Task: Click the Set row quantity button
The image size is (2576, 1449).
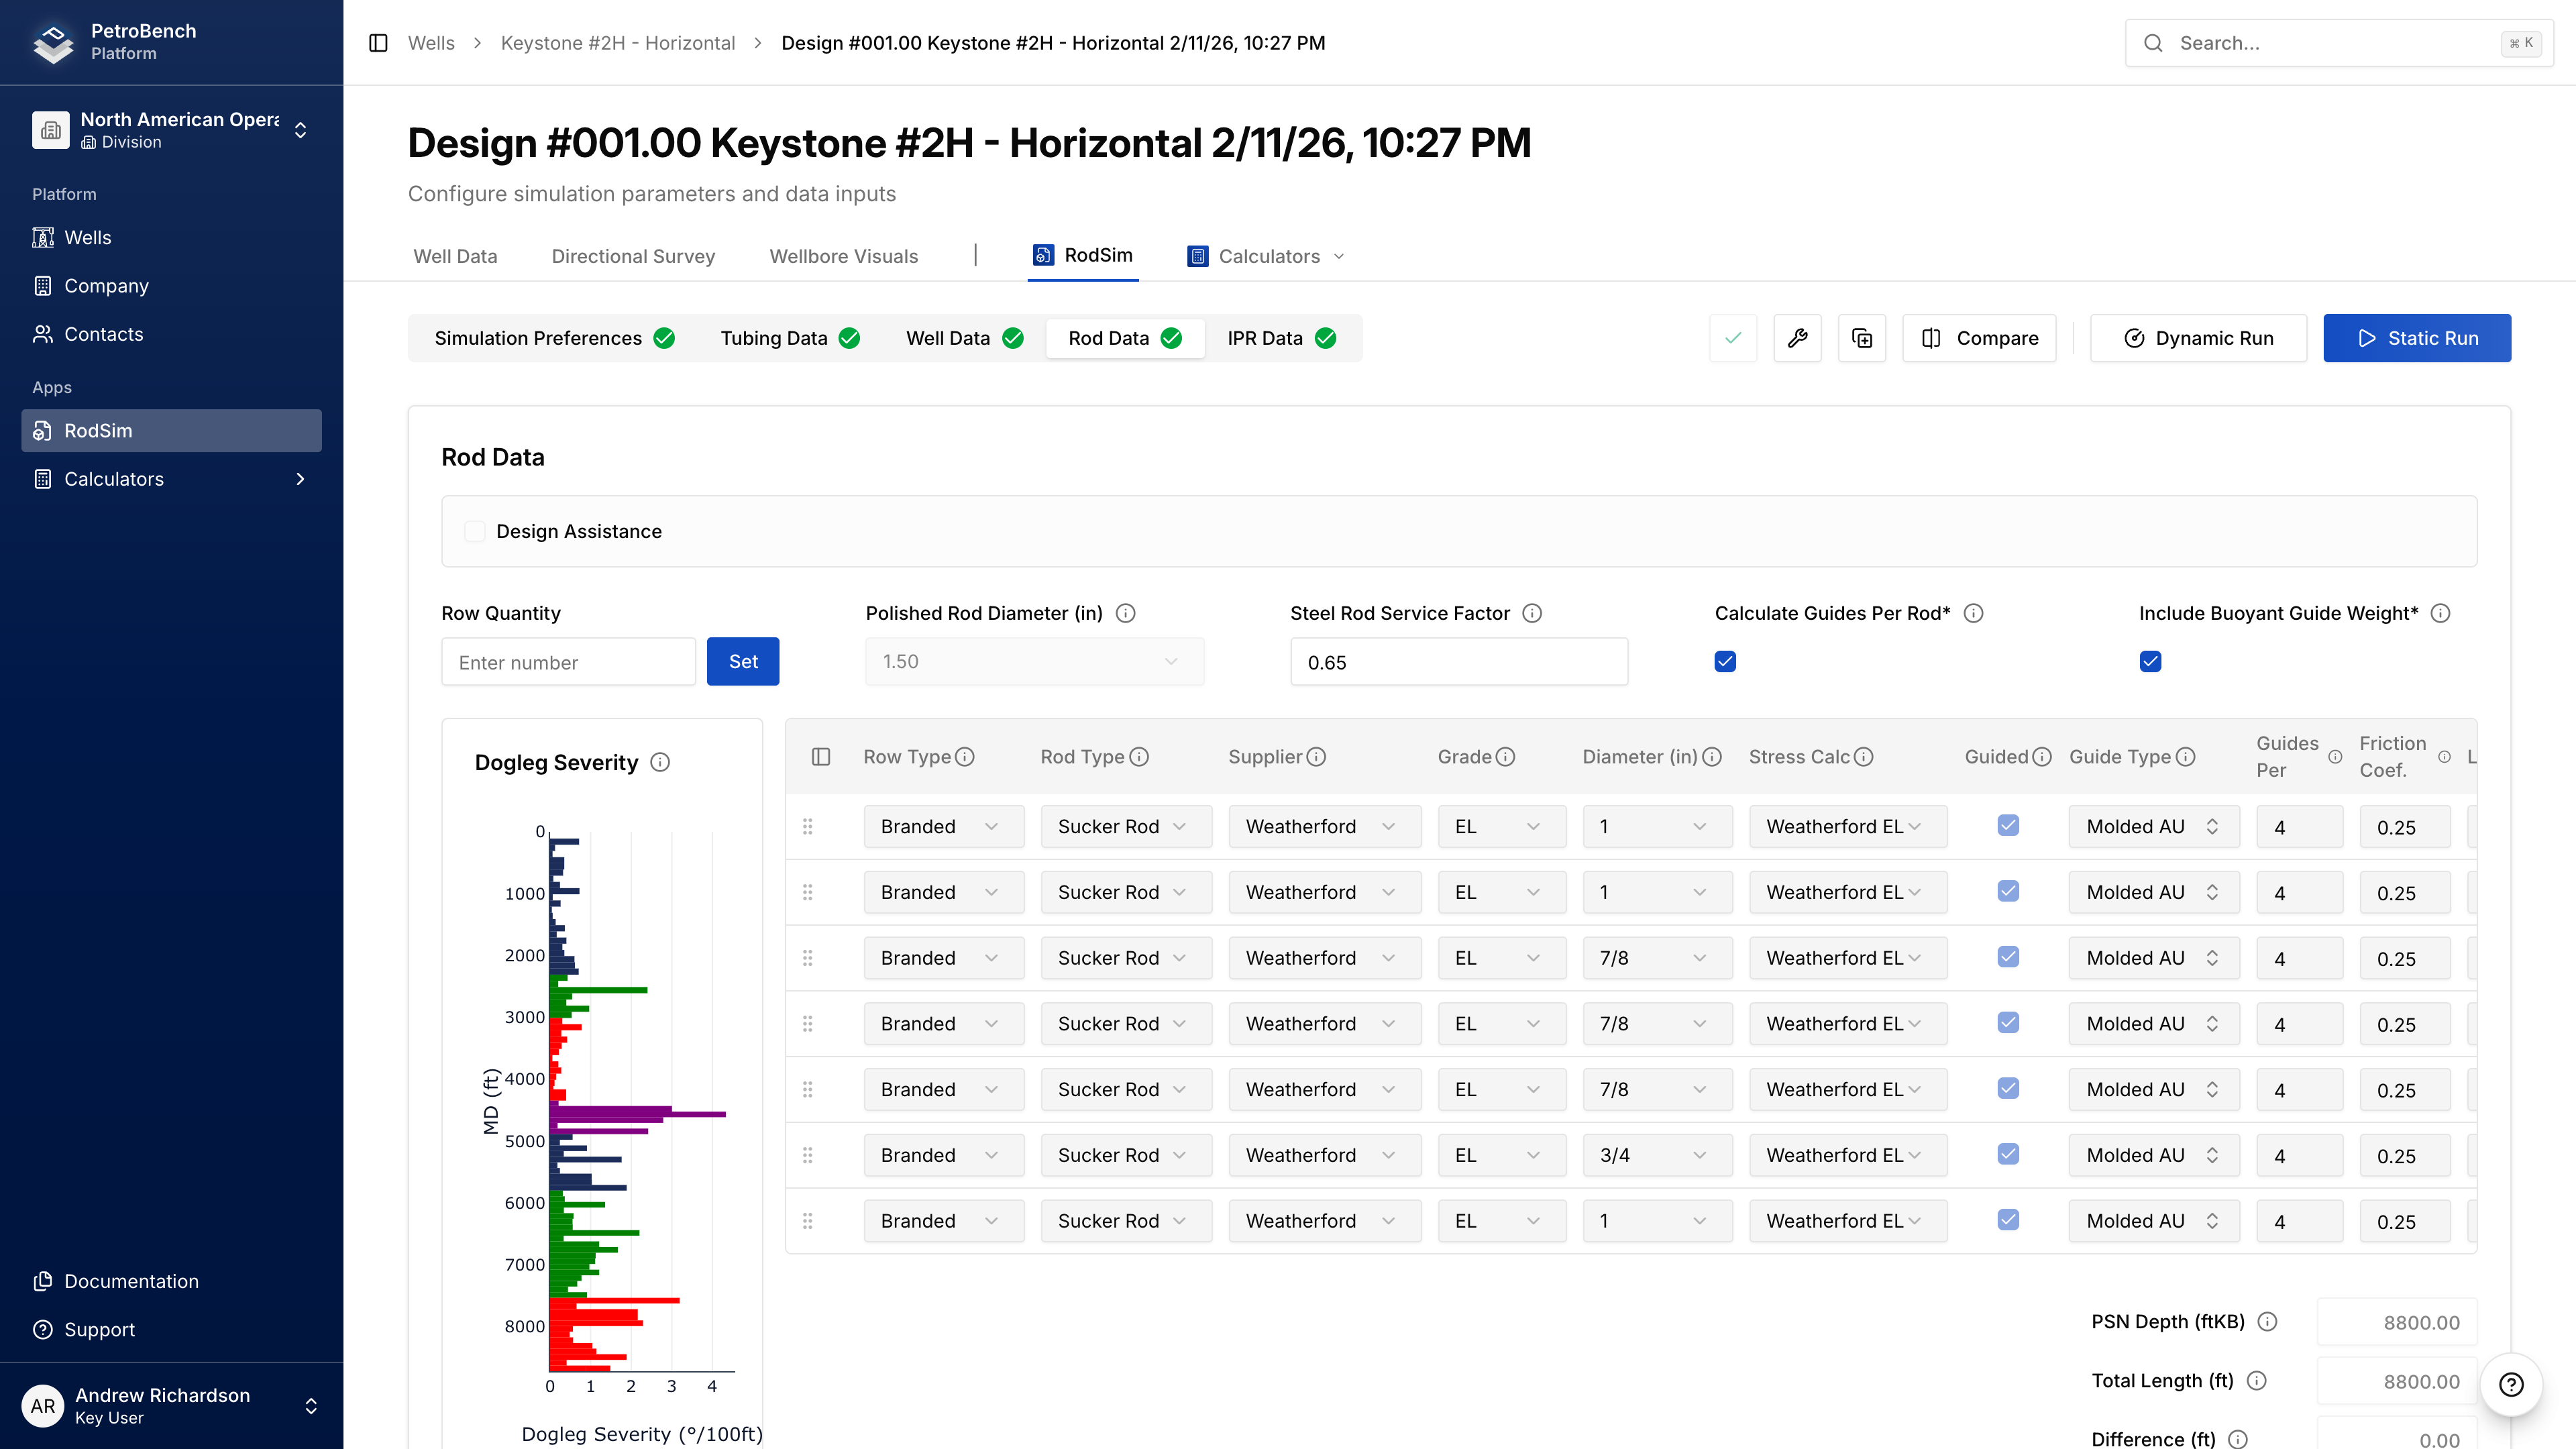Action: coord(743,662)
